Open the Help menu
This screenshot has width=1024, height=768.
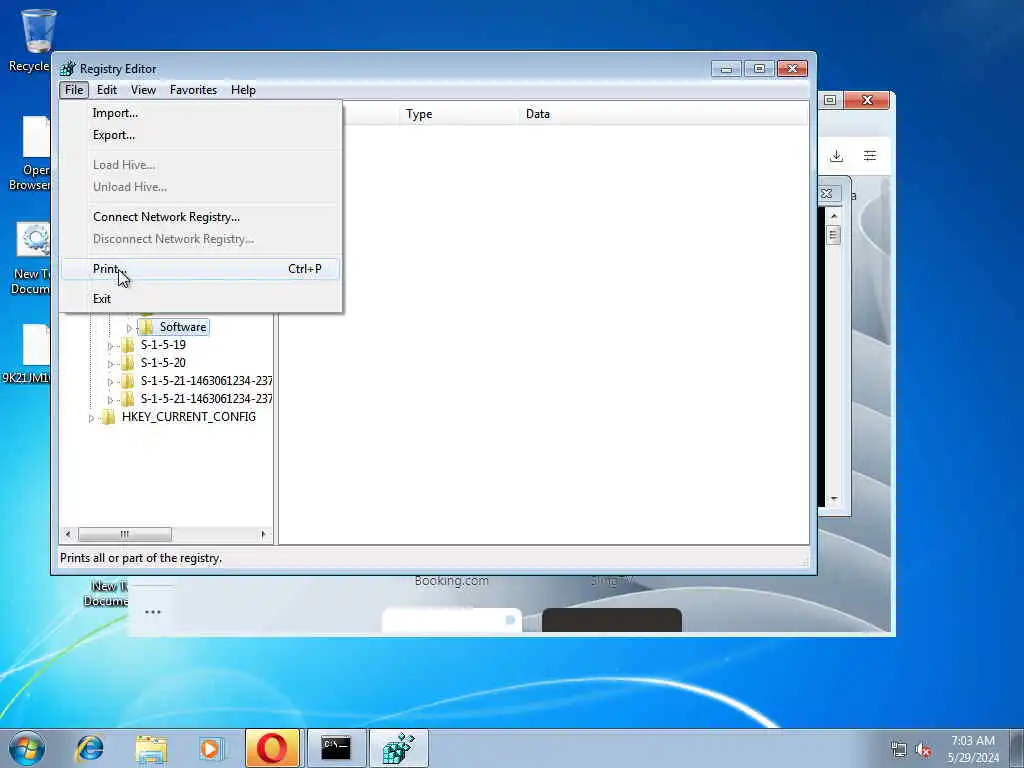tap(243, 89)
